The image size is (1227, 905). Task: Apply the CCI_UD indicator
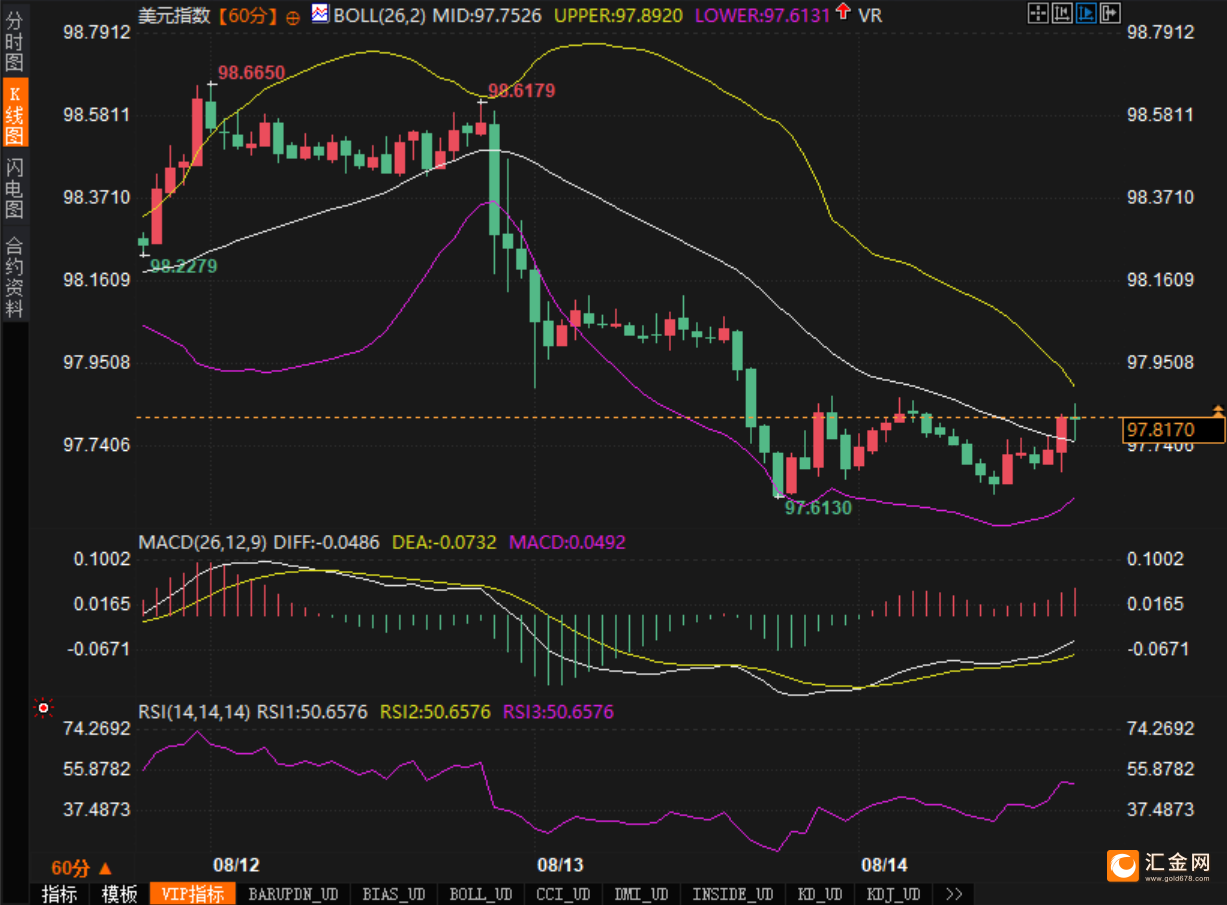(563, 894)
